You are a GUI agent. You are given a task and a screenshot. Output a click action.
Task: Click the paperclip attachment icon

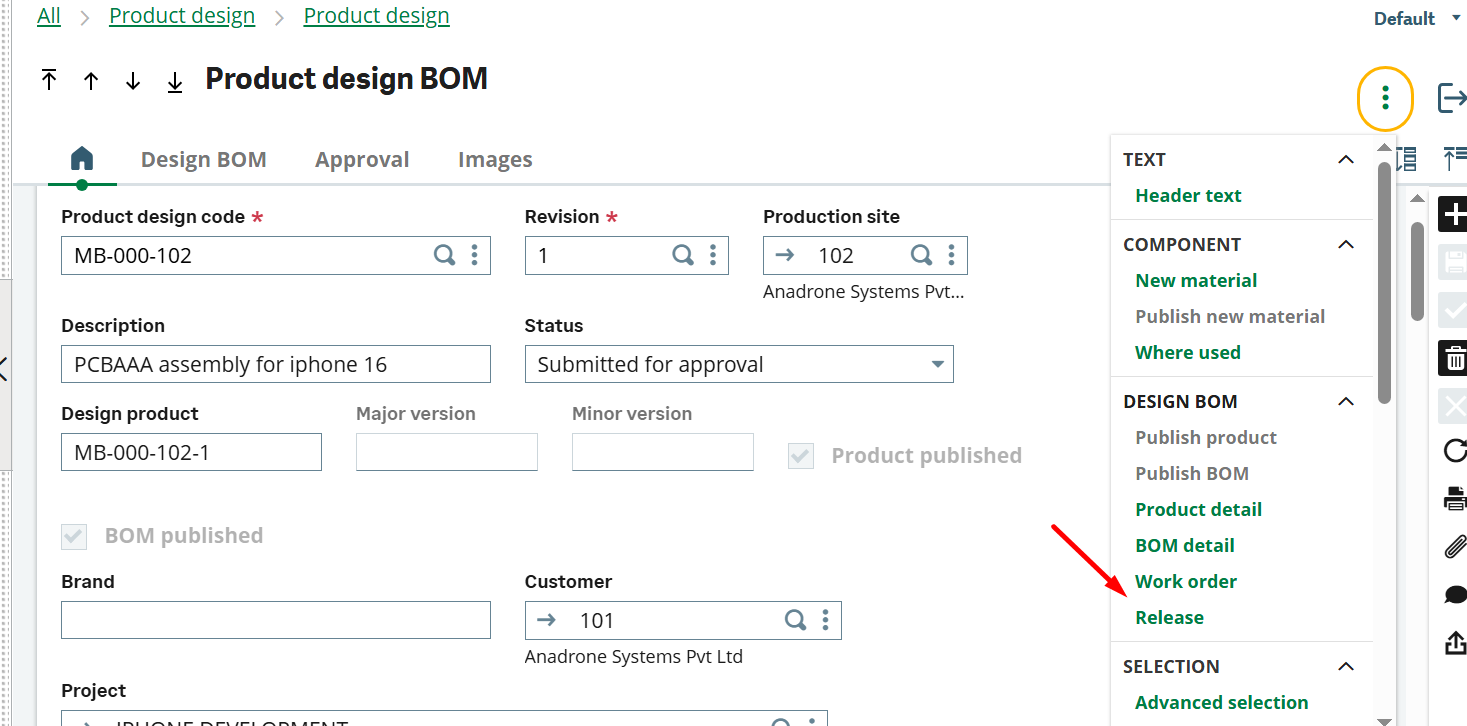click(1455, 547)
